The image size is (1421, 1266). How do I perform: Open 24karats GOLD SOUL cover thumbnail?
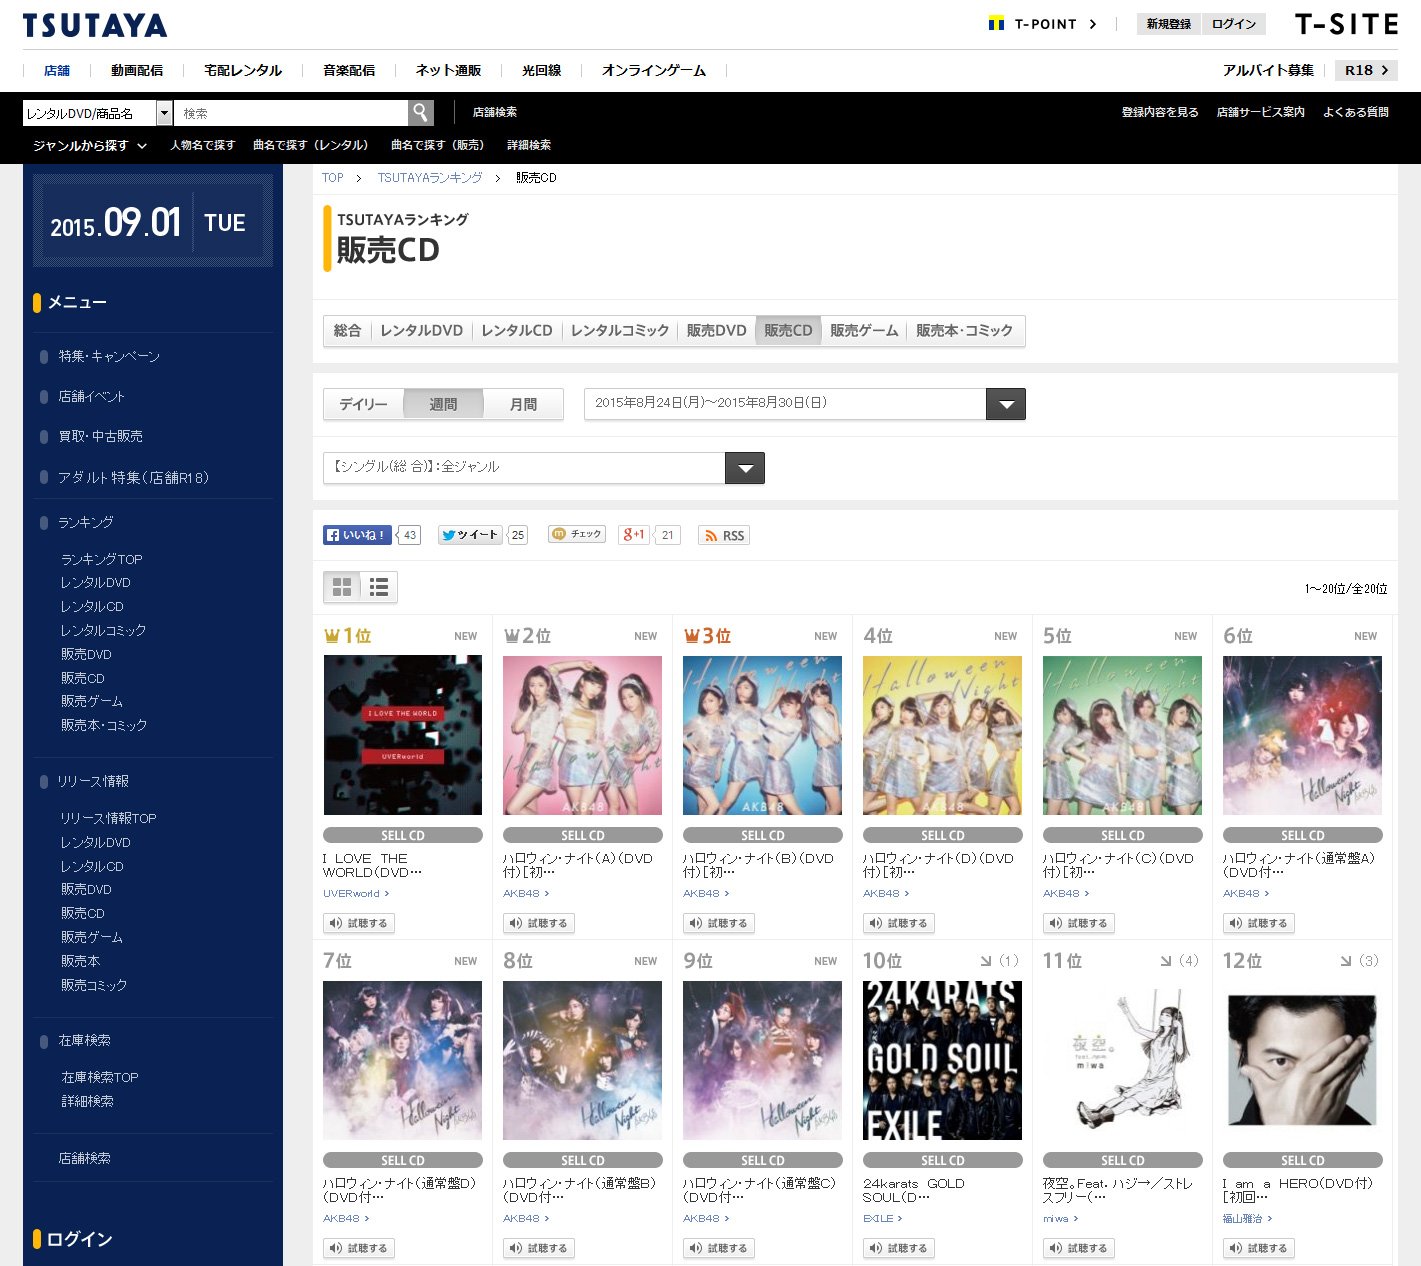tap(943, 1060)
